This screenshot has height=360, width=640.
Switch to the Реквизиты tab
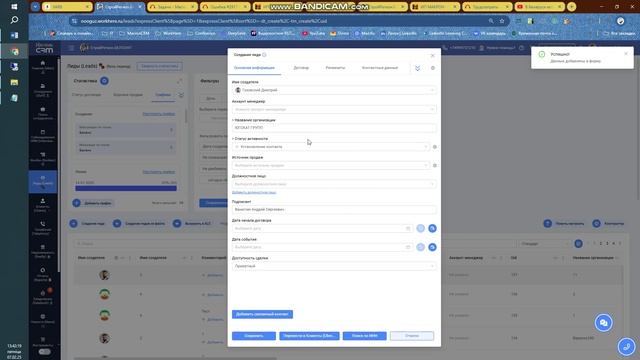[x=335, y=68]
